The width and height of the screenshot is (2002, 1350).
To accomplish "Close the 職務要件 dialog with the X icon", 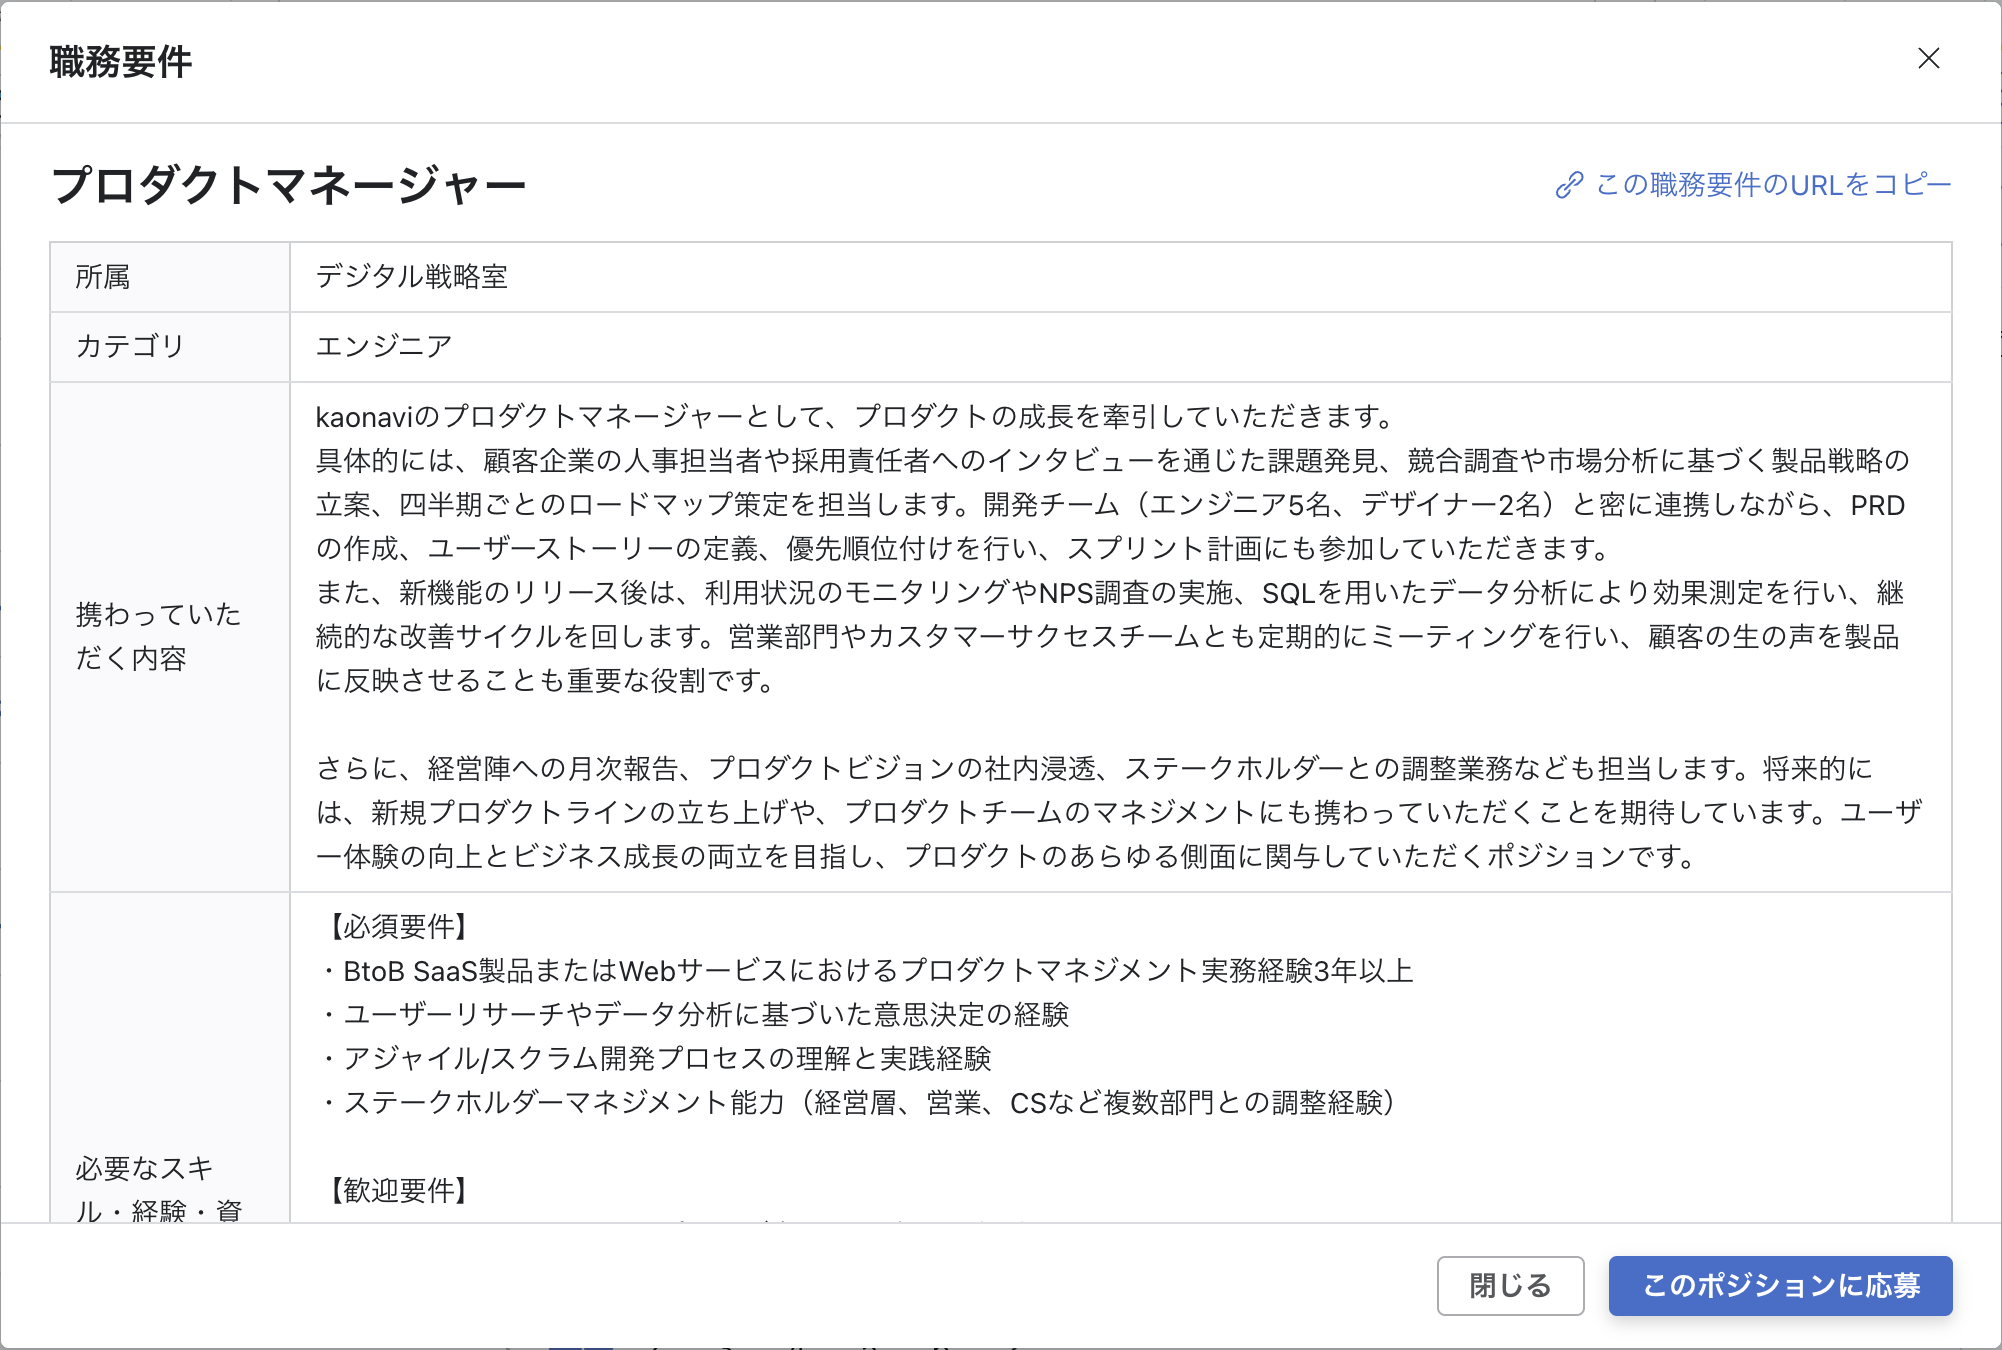I will tap(1928, 58).
